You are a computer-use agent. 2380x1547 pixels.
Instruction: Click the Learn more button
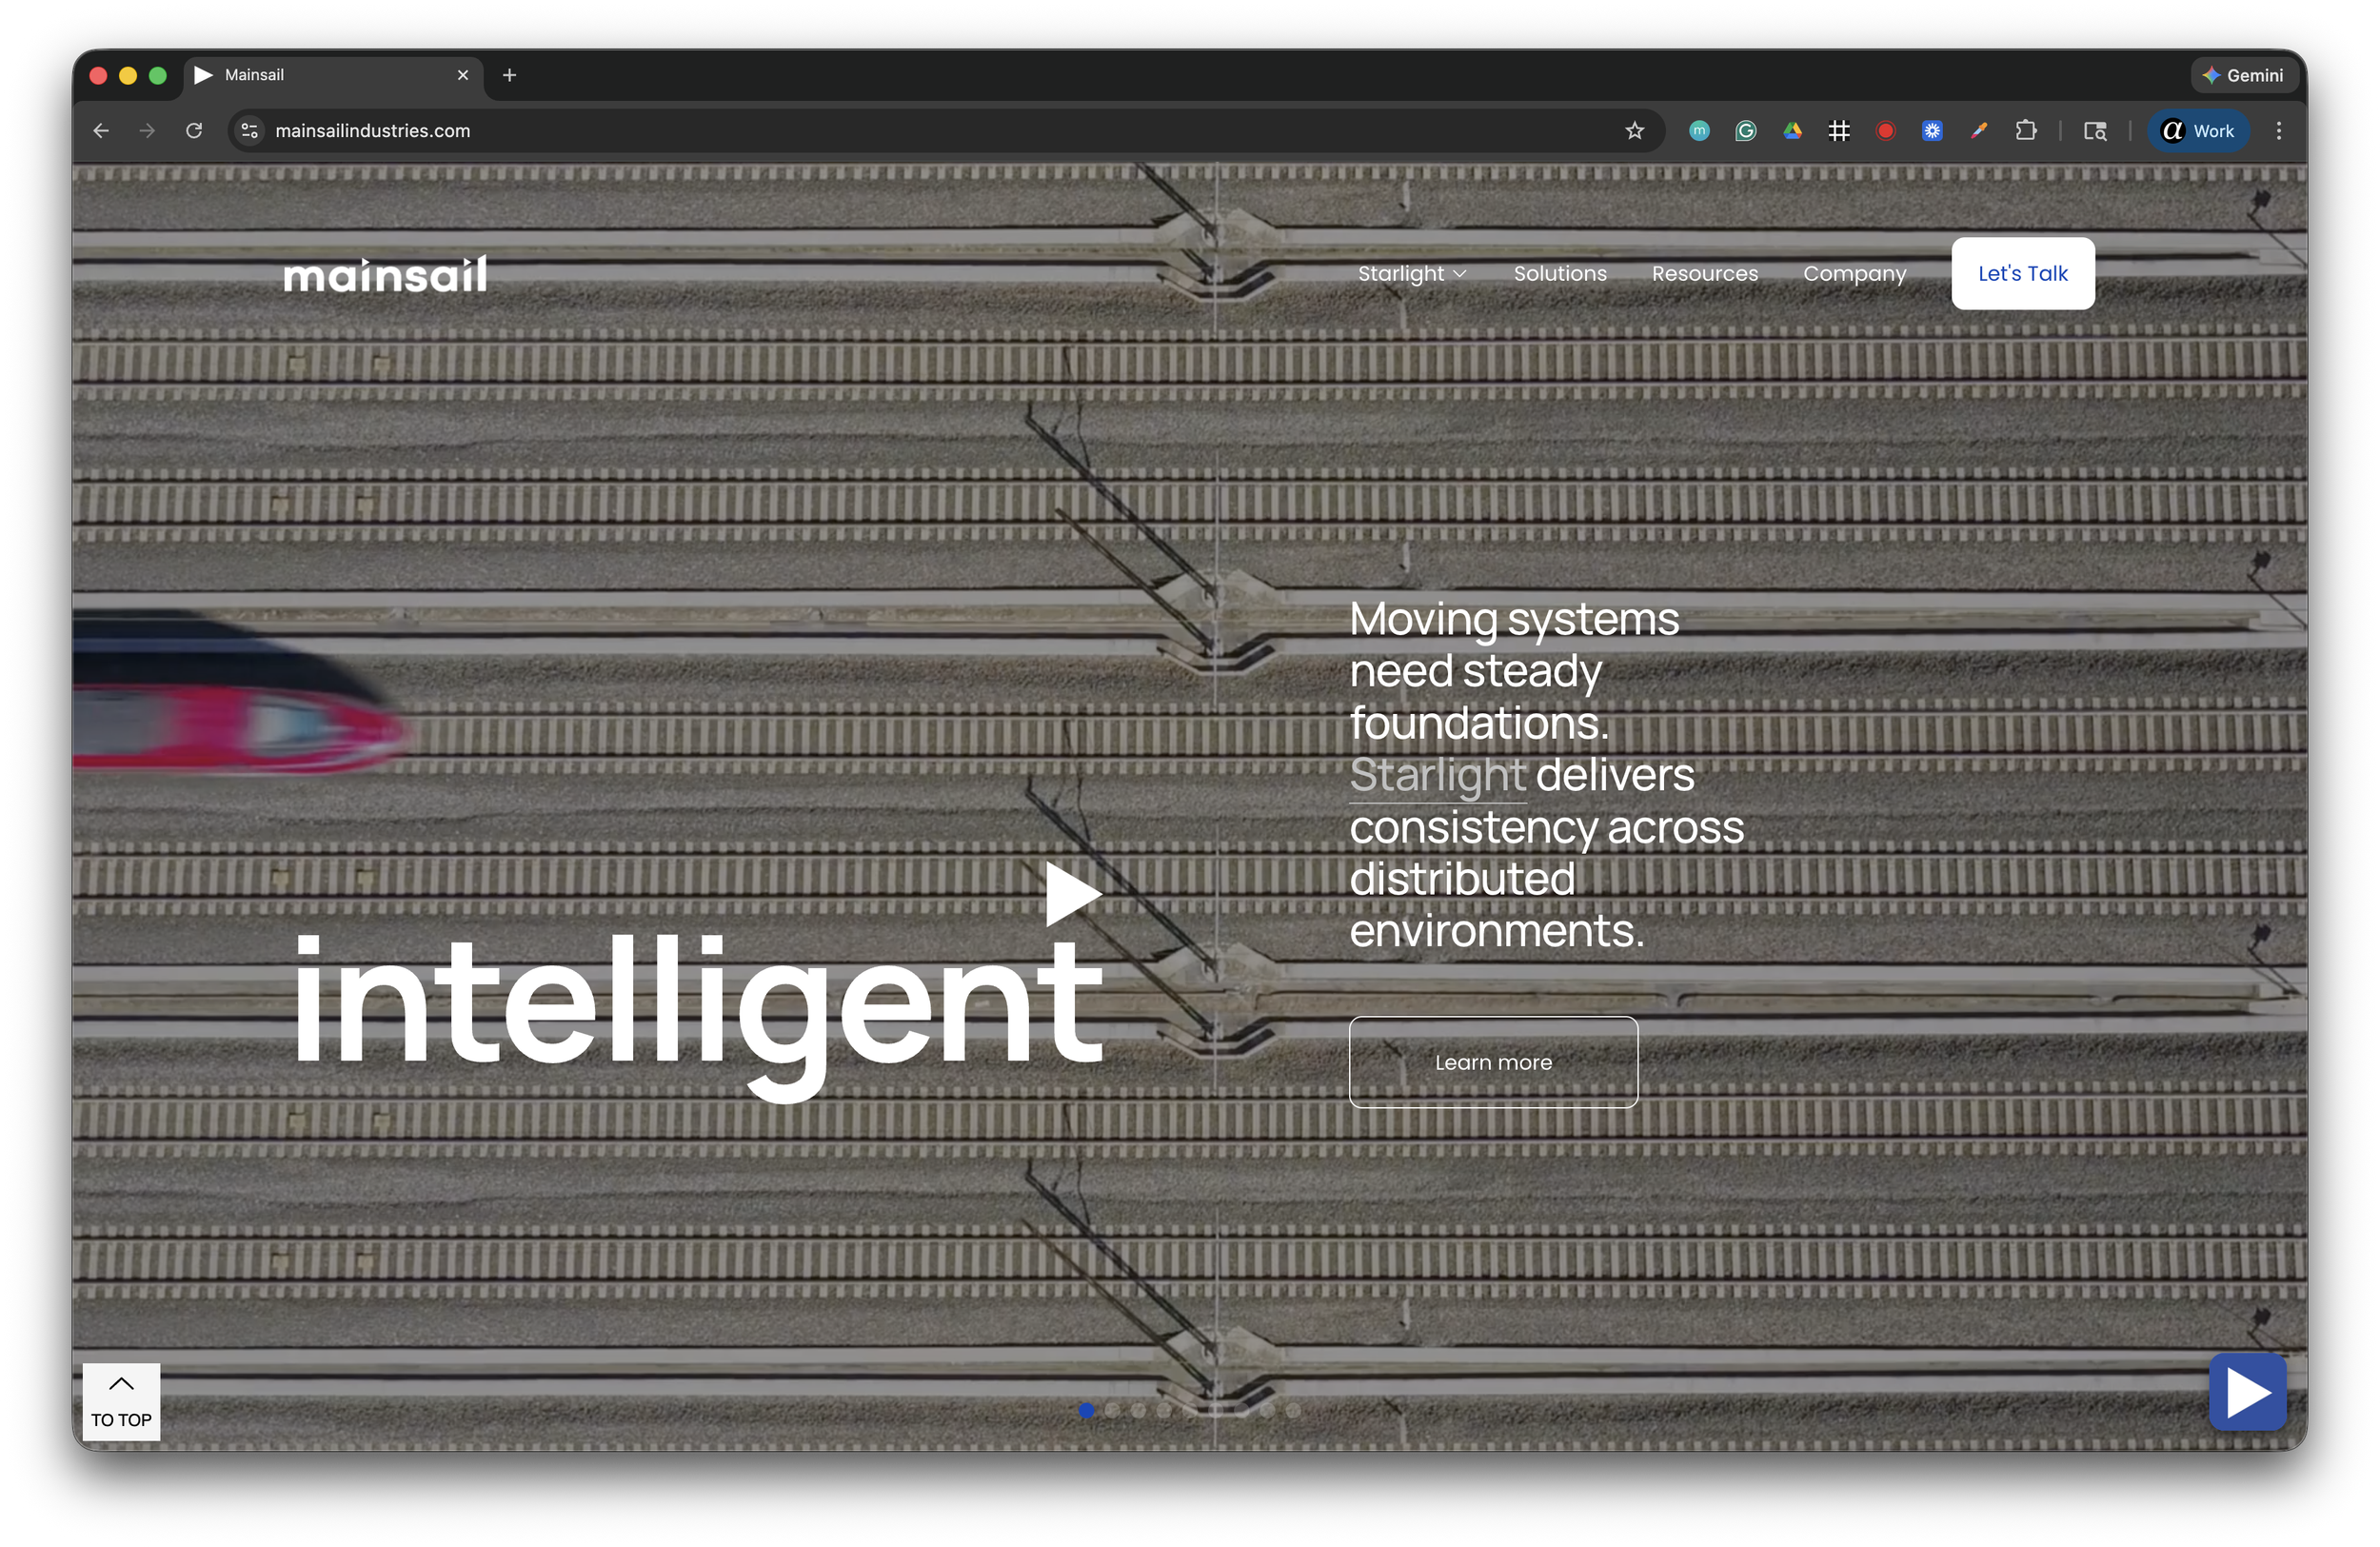pos(1493,1062)
